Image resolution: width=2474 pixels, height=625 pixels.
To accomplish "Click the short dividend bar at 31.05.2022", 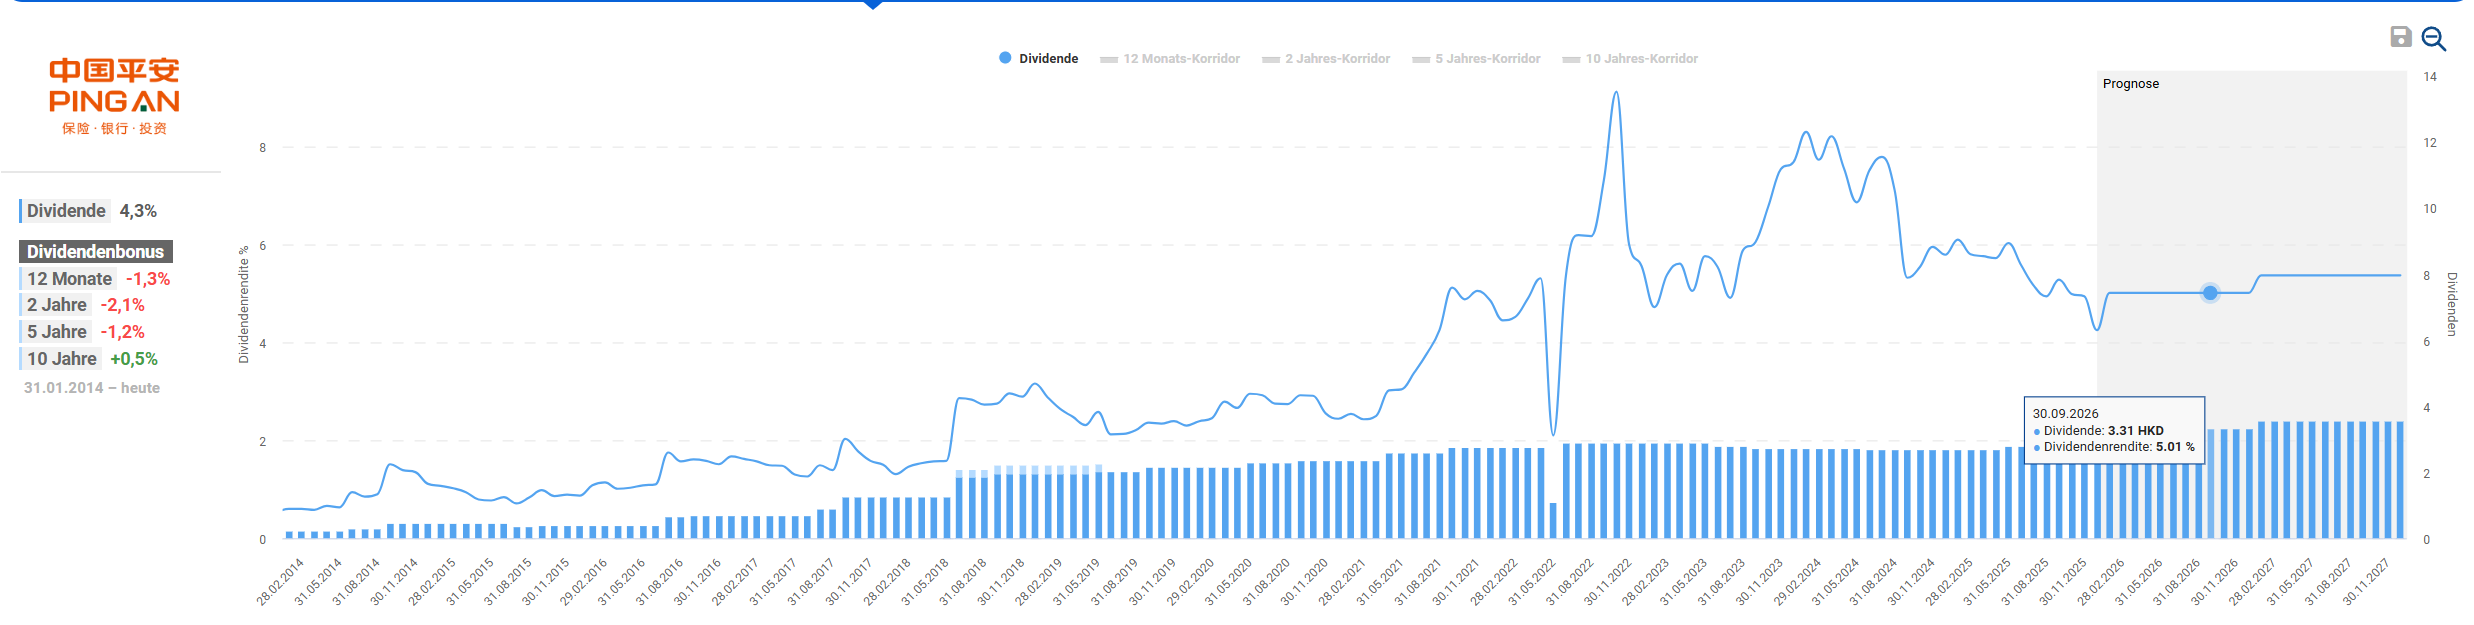I will [1553, 520].
